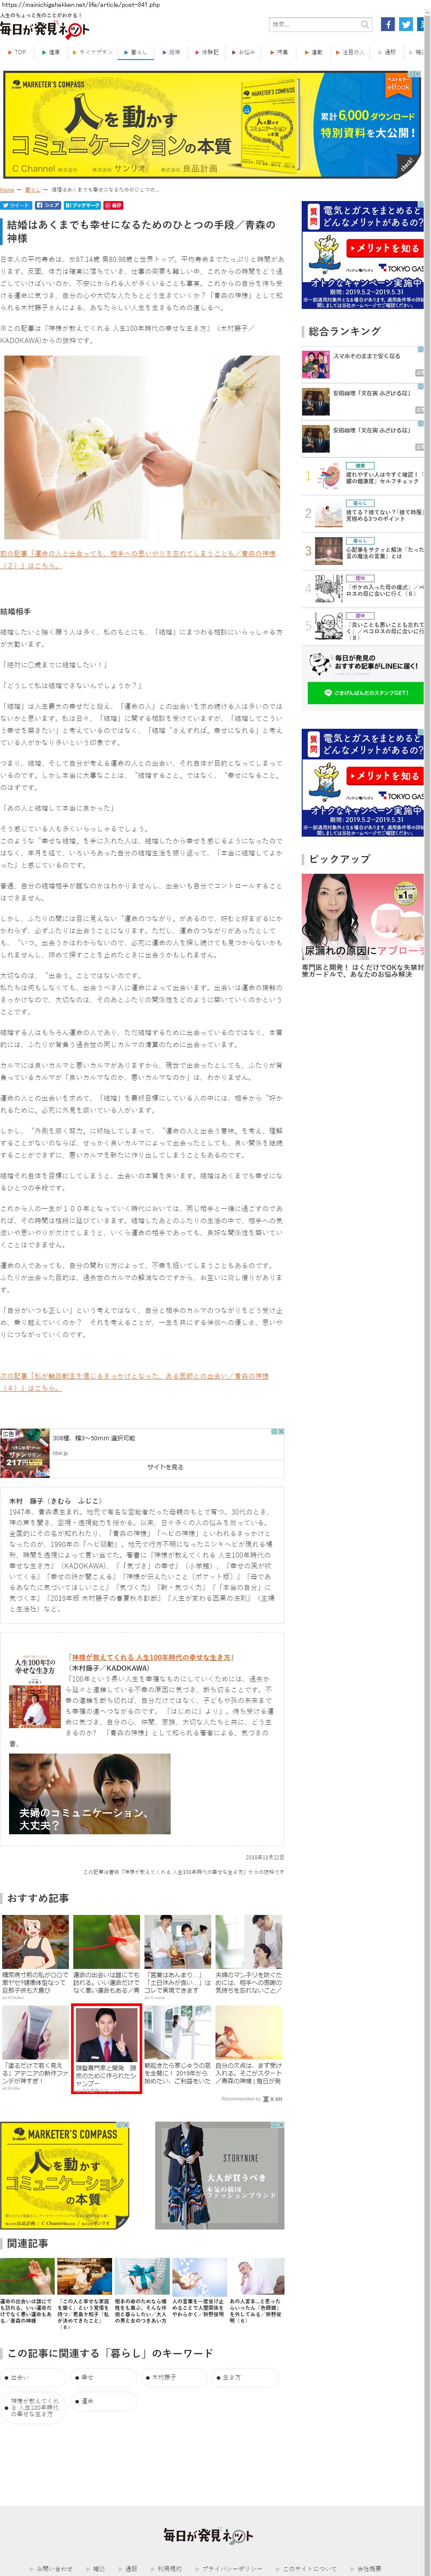This screenshot has height=2576, width=431.
Task: Click the search magnifier icon in header
Action: 364,24
